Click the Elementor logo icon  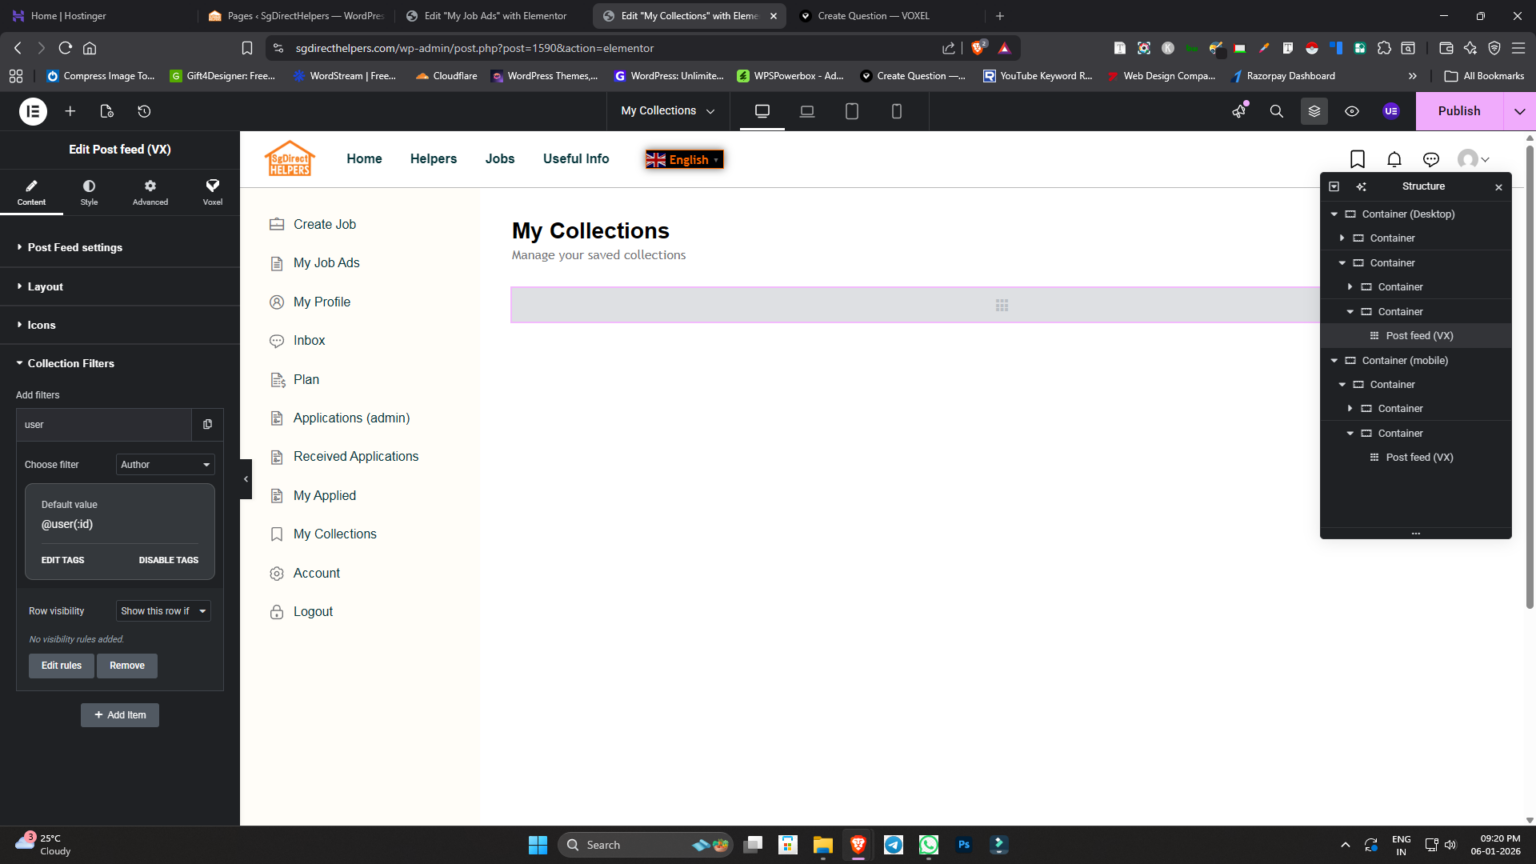tap(33, 111)
